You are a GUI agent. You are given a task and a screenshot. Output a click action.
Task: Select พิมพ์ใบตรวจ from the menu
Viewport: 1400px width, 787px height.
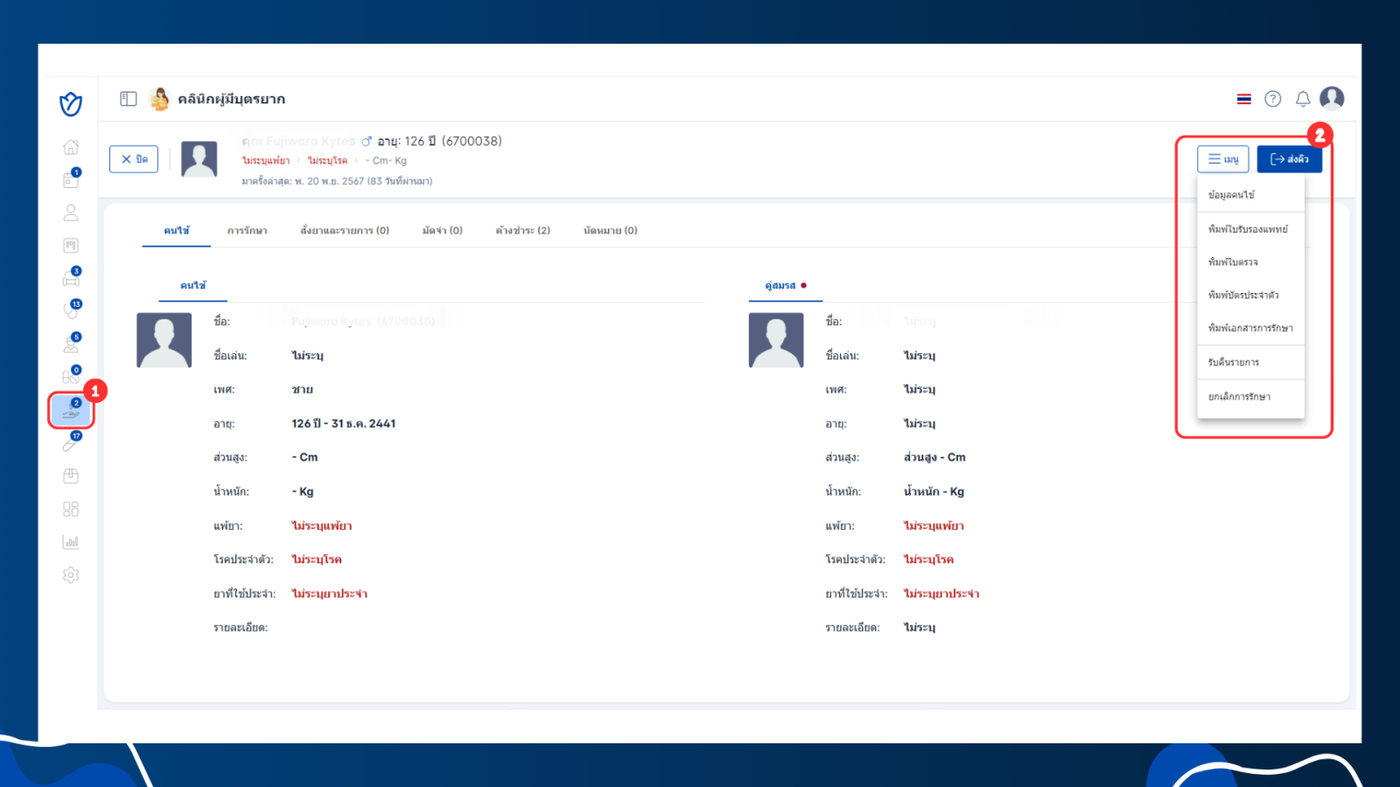[x=1251, y=262]
